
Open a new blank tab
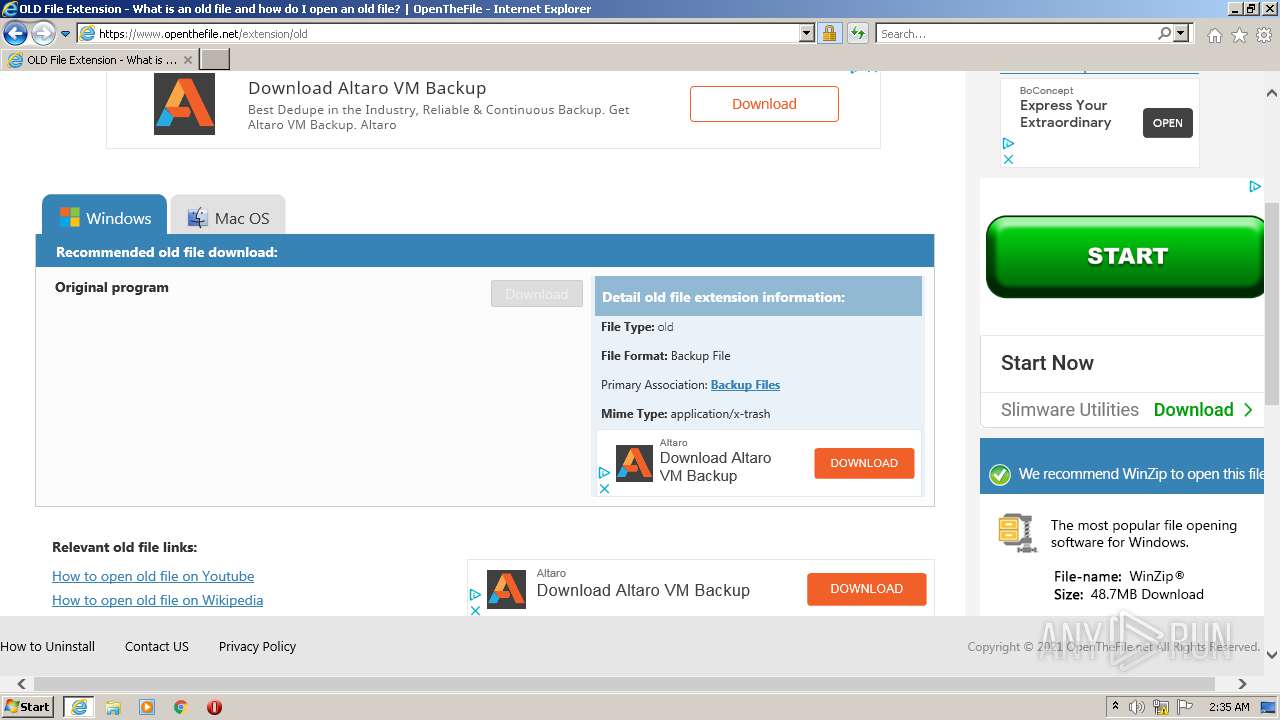pyautogui.click(x=215, y=60)
